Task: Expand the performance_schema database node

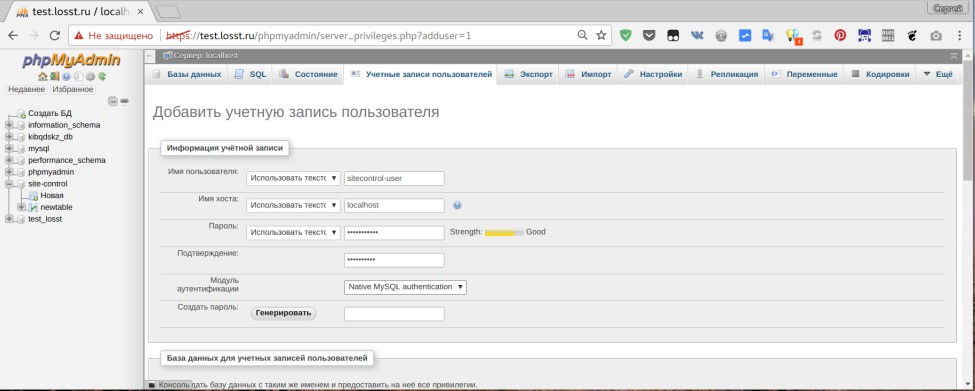Action: (x=9, y=160)
